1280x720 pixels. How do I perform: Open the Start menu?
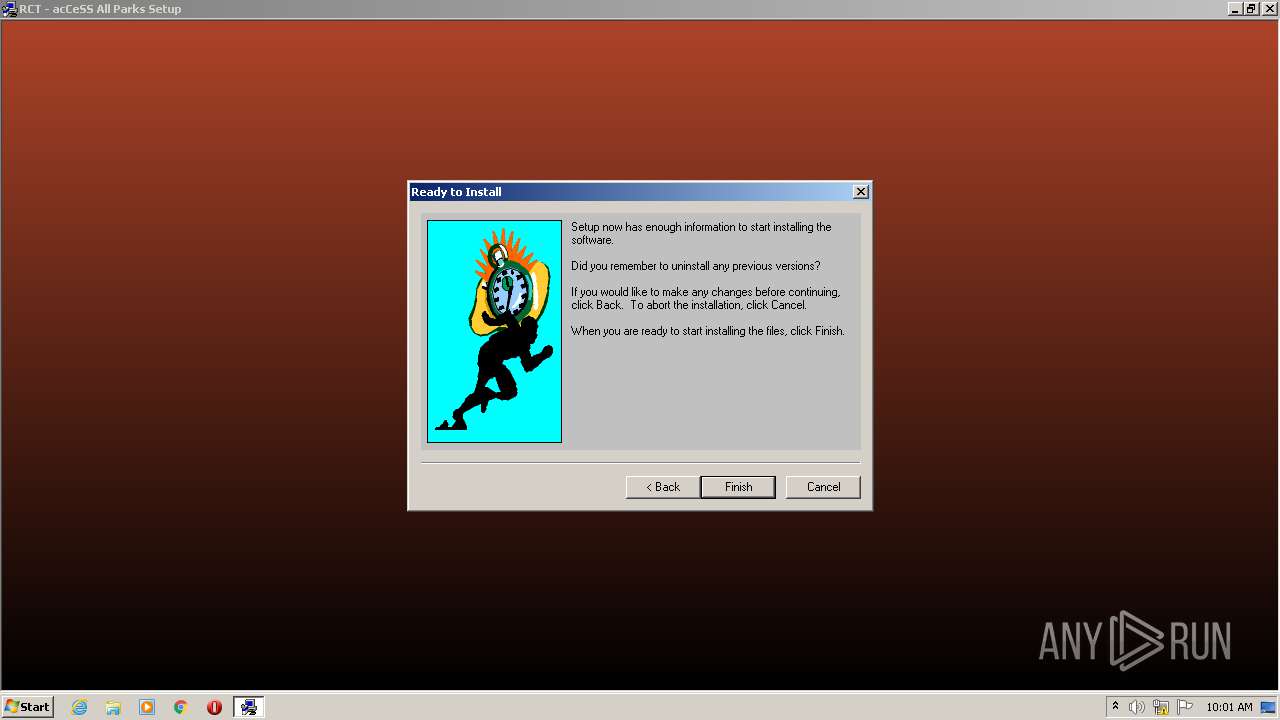27,707
